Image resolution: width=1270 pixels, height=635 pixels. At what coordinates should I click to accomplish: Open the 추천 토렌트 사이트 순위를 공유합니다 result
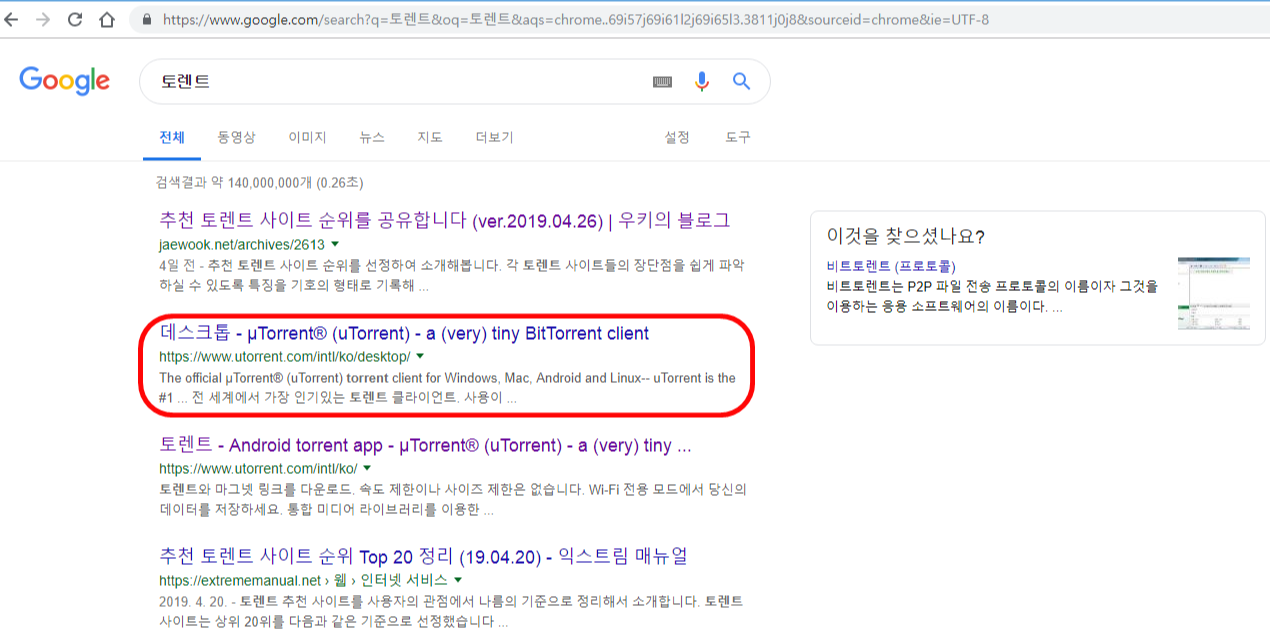445,220
